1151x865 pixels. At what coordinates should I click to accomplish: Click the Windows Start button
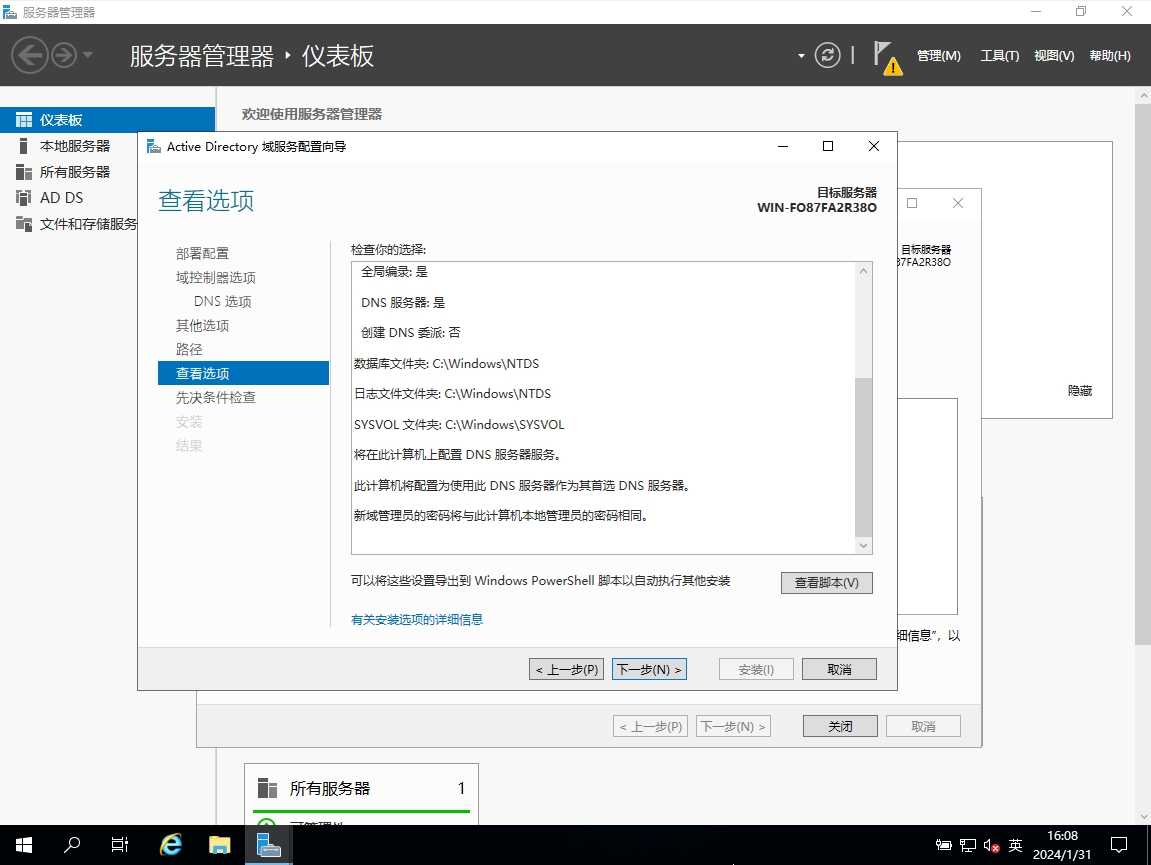tap(23, 845)
